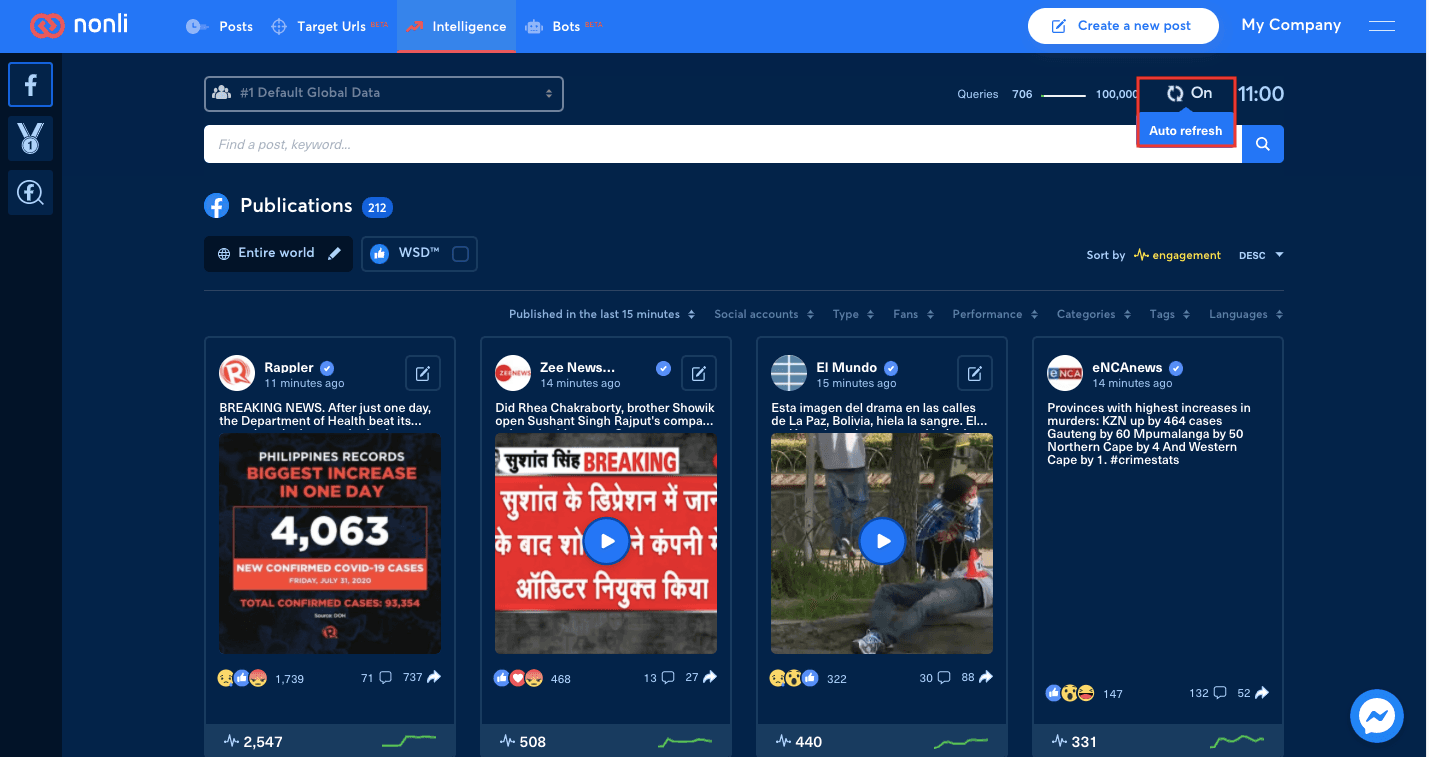Click Create a new post button
This screenshot has width=1429, height=757.
(1123, 26)
